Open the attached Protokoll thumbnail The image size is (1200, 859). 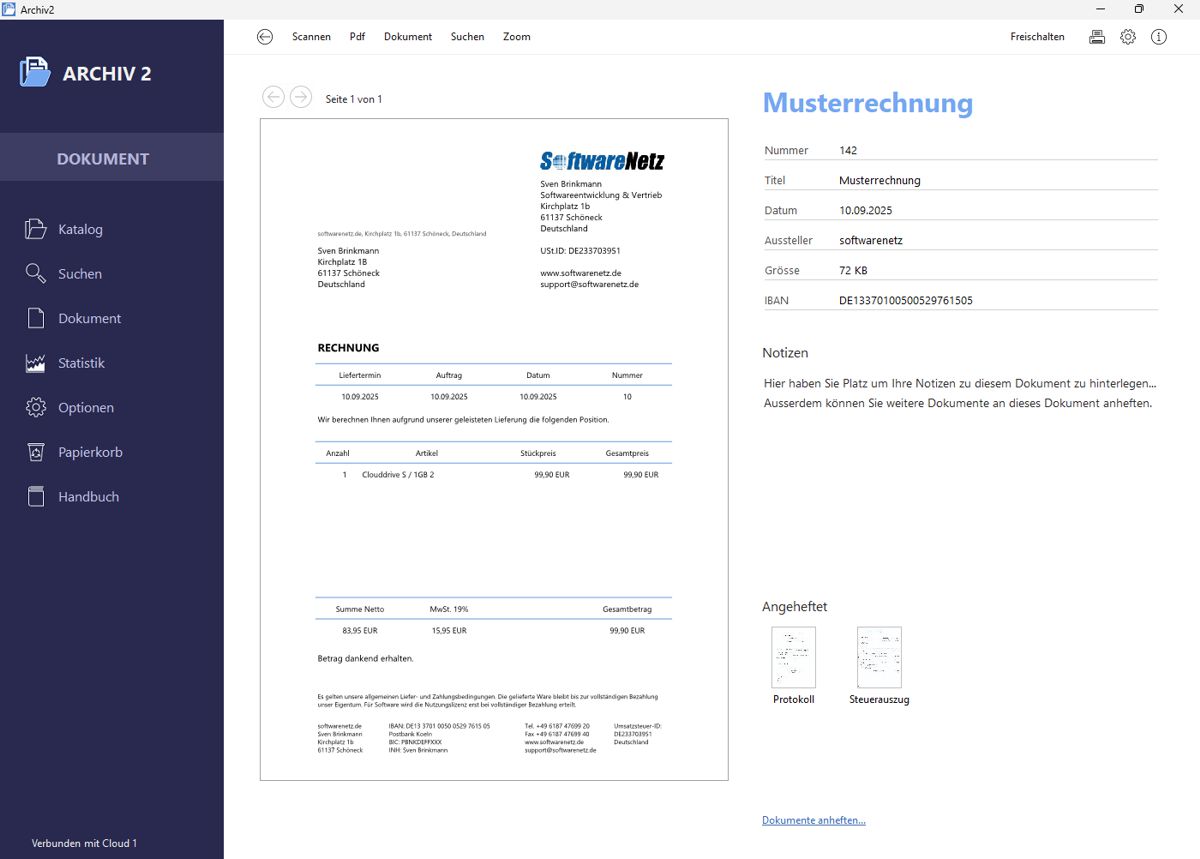(793, 657)
